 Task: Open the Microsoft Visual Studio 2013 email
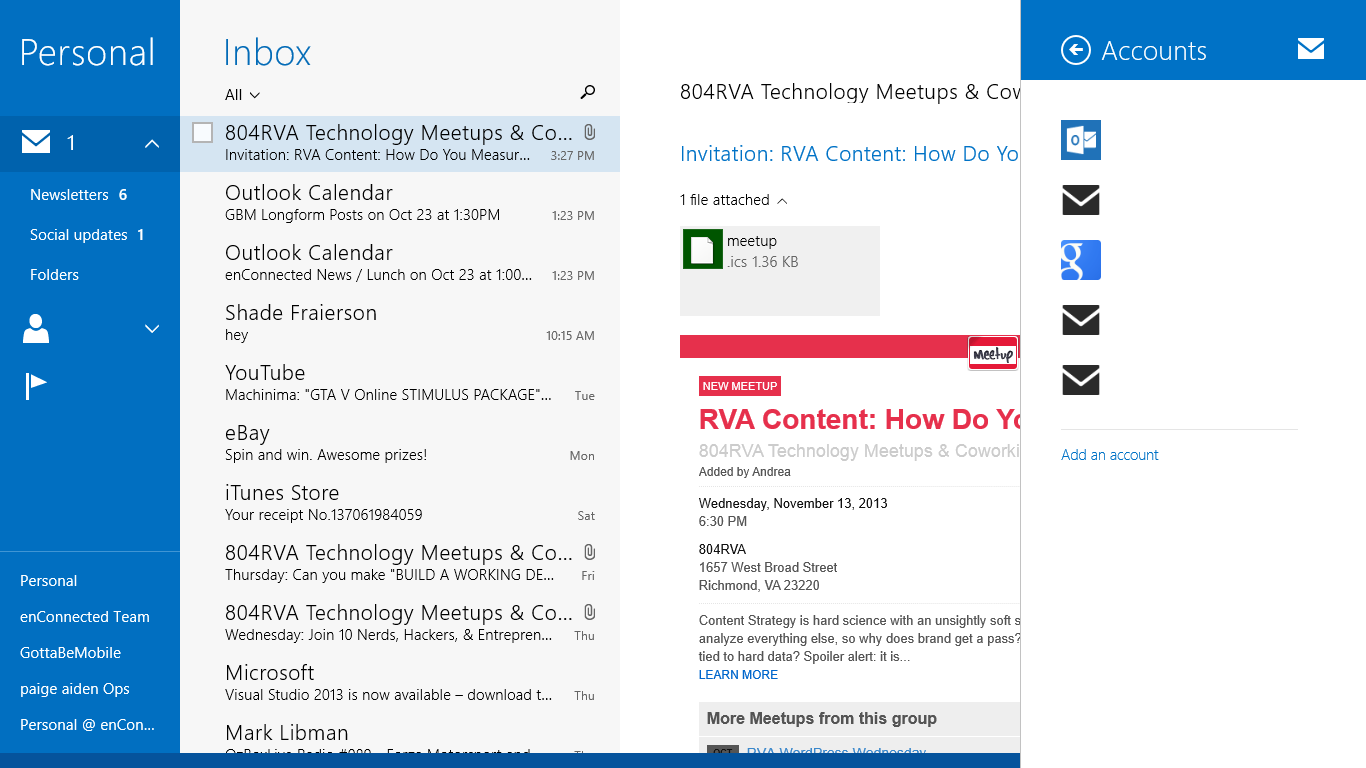tap(400, 683)
